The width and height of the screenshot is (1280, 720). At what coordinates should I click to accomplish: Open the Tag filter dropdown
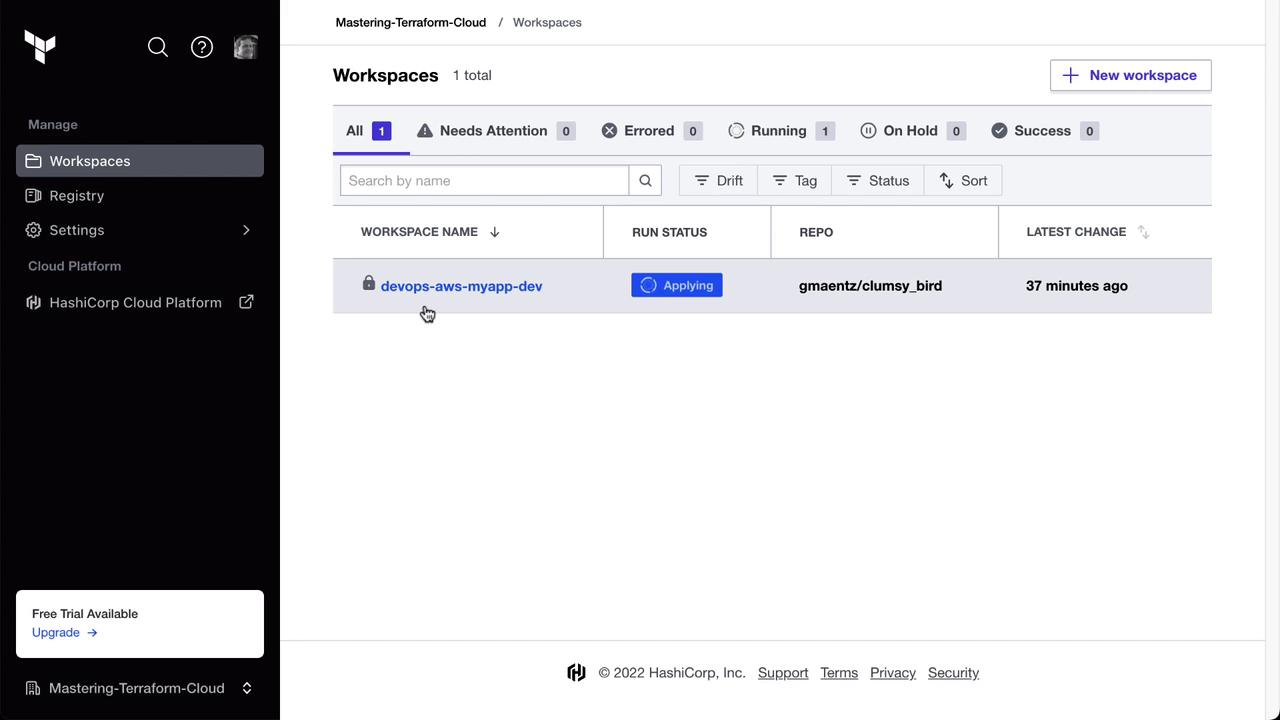pyautogui.click(x=795, y=181)
